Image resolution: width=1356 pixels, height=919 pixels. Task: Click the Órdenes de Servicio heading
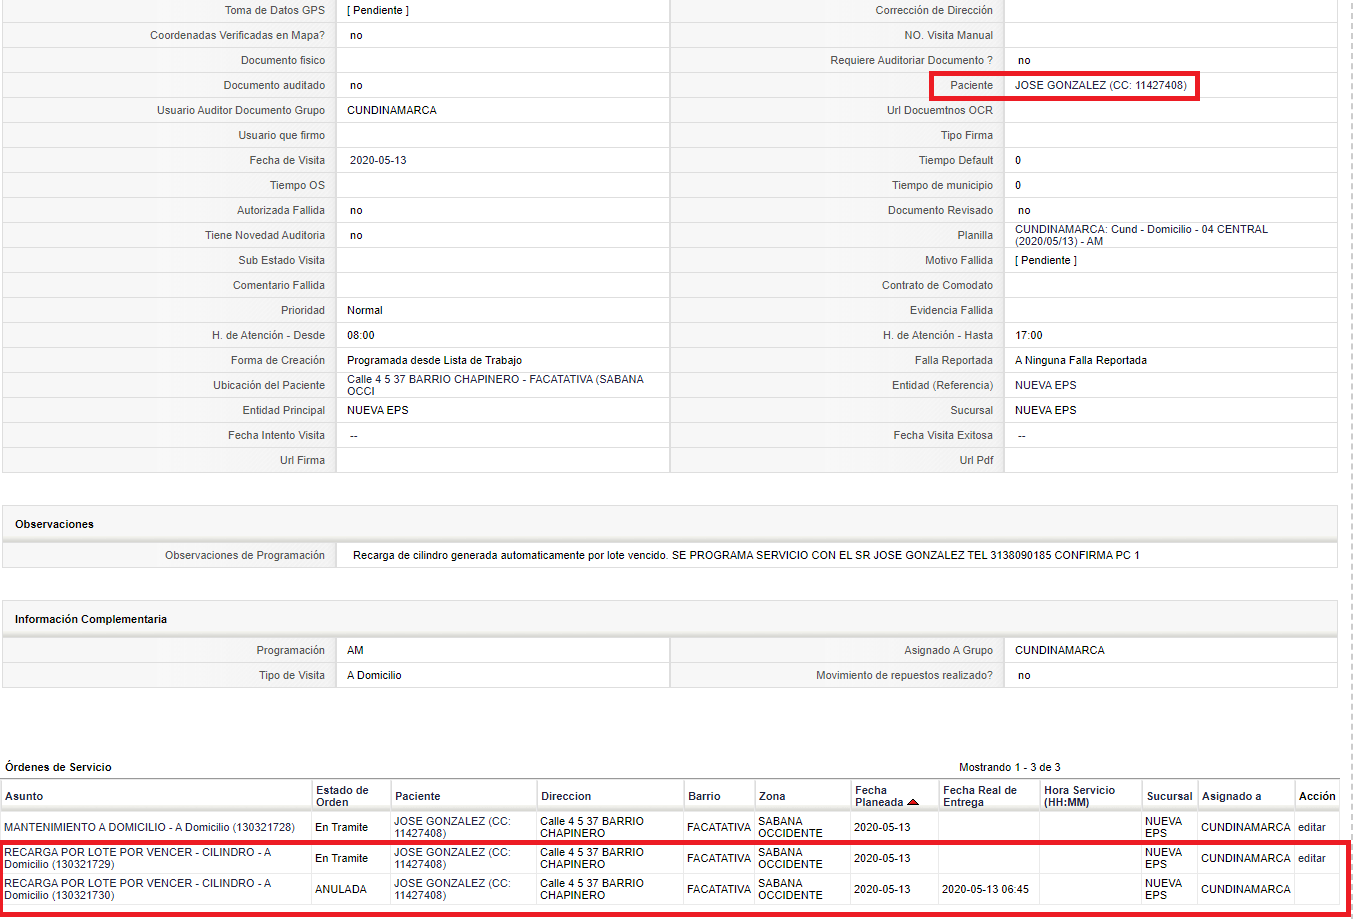(58, 767)
